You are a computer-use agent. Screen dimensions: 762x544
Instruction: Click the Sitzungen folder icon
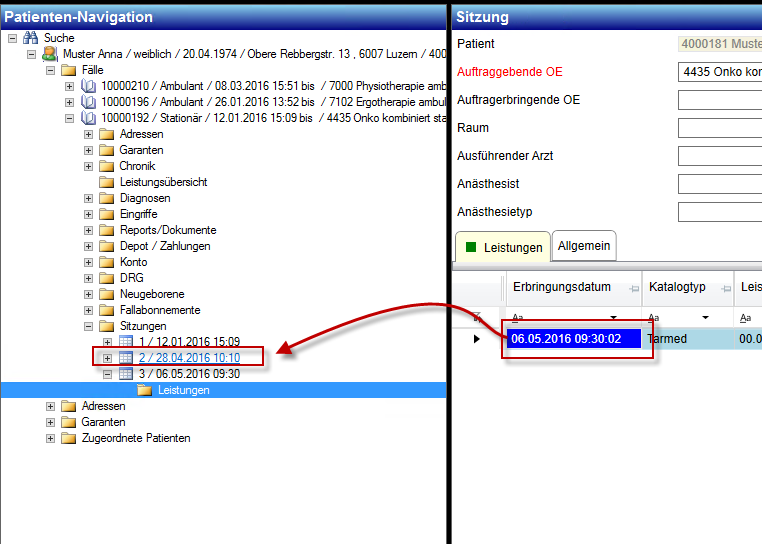pos(106,326)
